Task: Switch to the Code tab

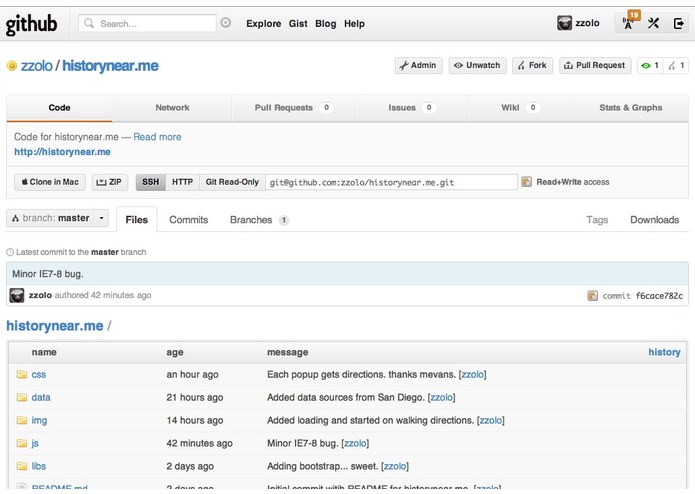Action: (x=59, y=108)
